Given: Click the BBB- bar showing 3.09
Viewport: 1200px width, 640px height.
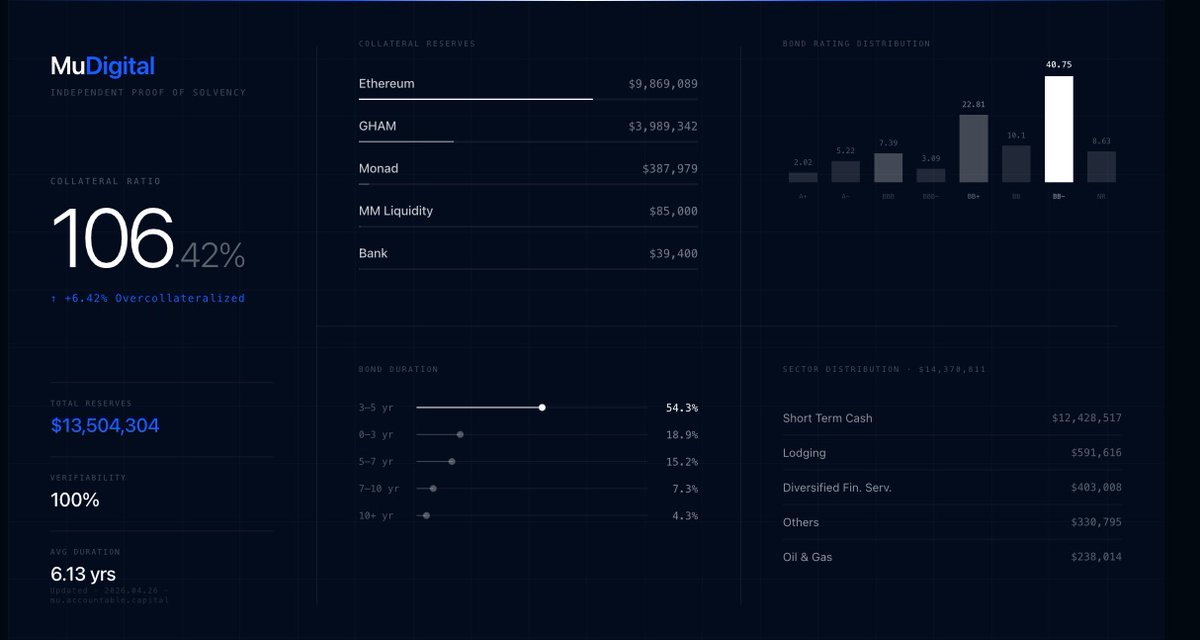Looking at the screenshot, I should coord(931,176).
